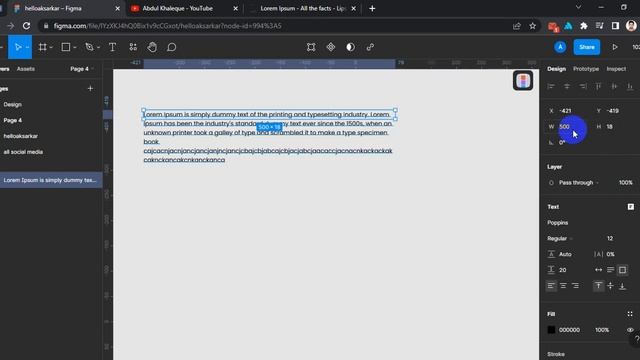Set vertical text align middle
The image size is (640, 360).
pyautogui.click(x=611, y=286)
